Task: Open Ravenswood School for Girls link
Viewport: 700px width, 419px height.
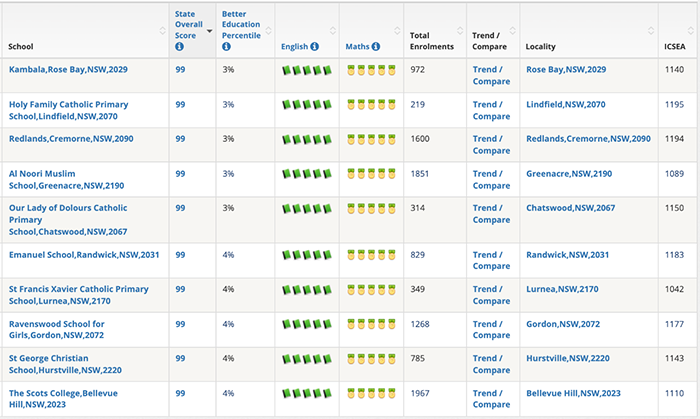Action: [x=57, y=329]
